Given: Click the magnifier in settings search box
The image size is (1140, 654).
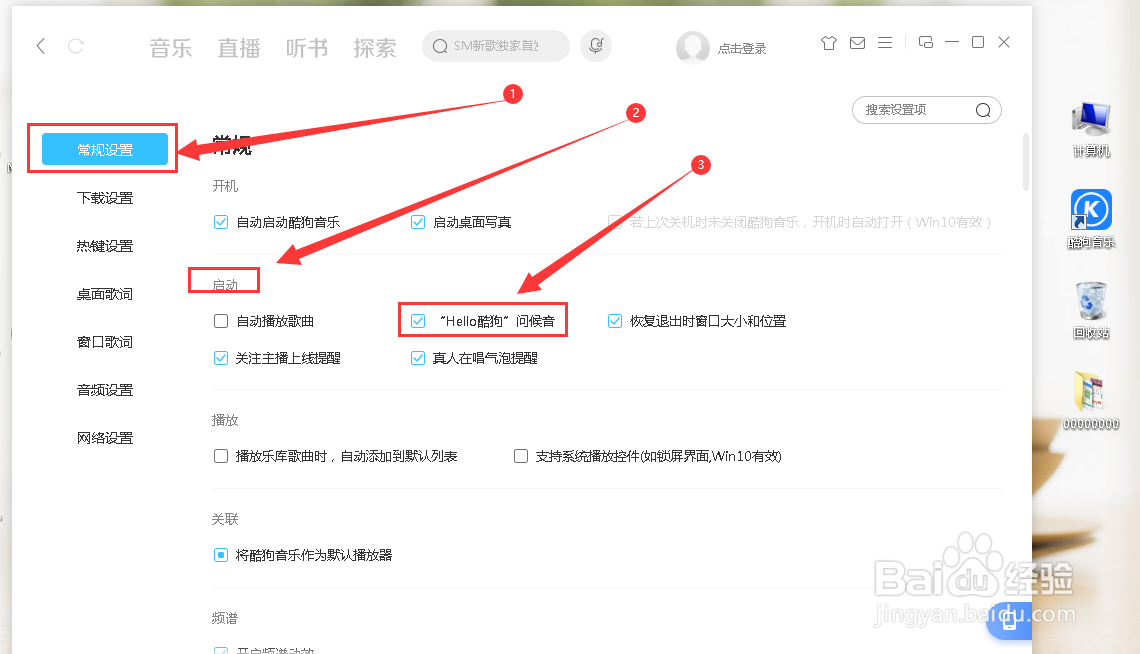Looking at the screenshot, I should tap(983, 110).
